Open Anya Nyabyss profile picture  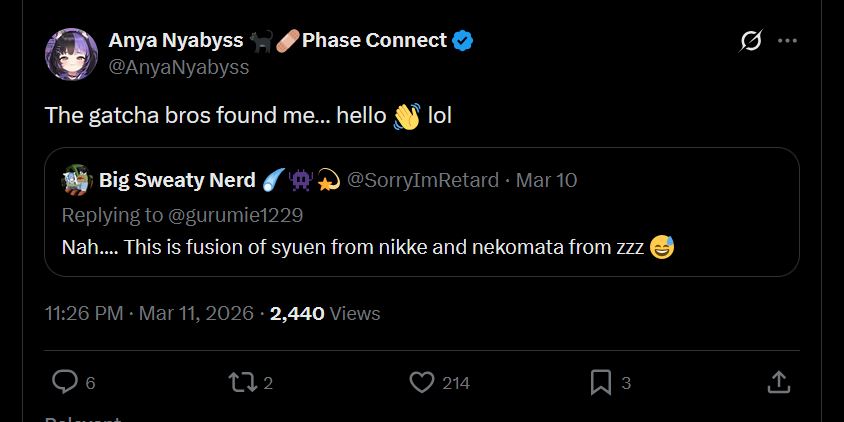[70, 54]
